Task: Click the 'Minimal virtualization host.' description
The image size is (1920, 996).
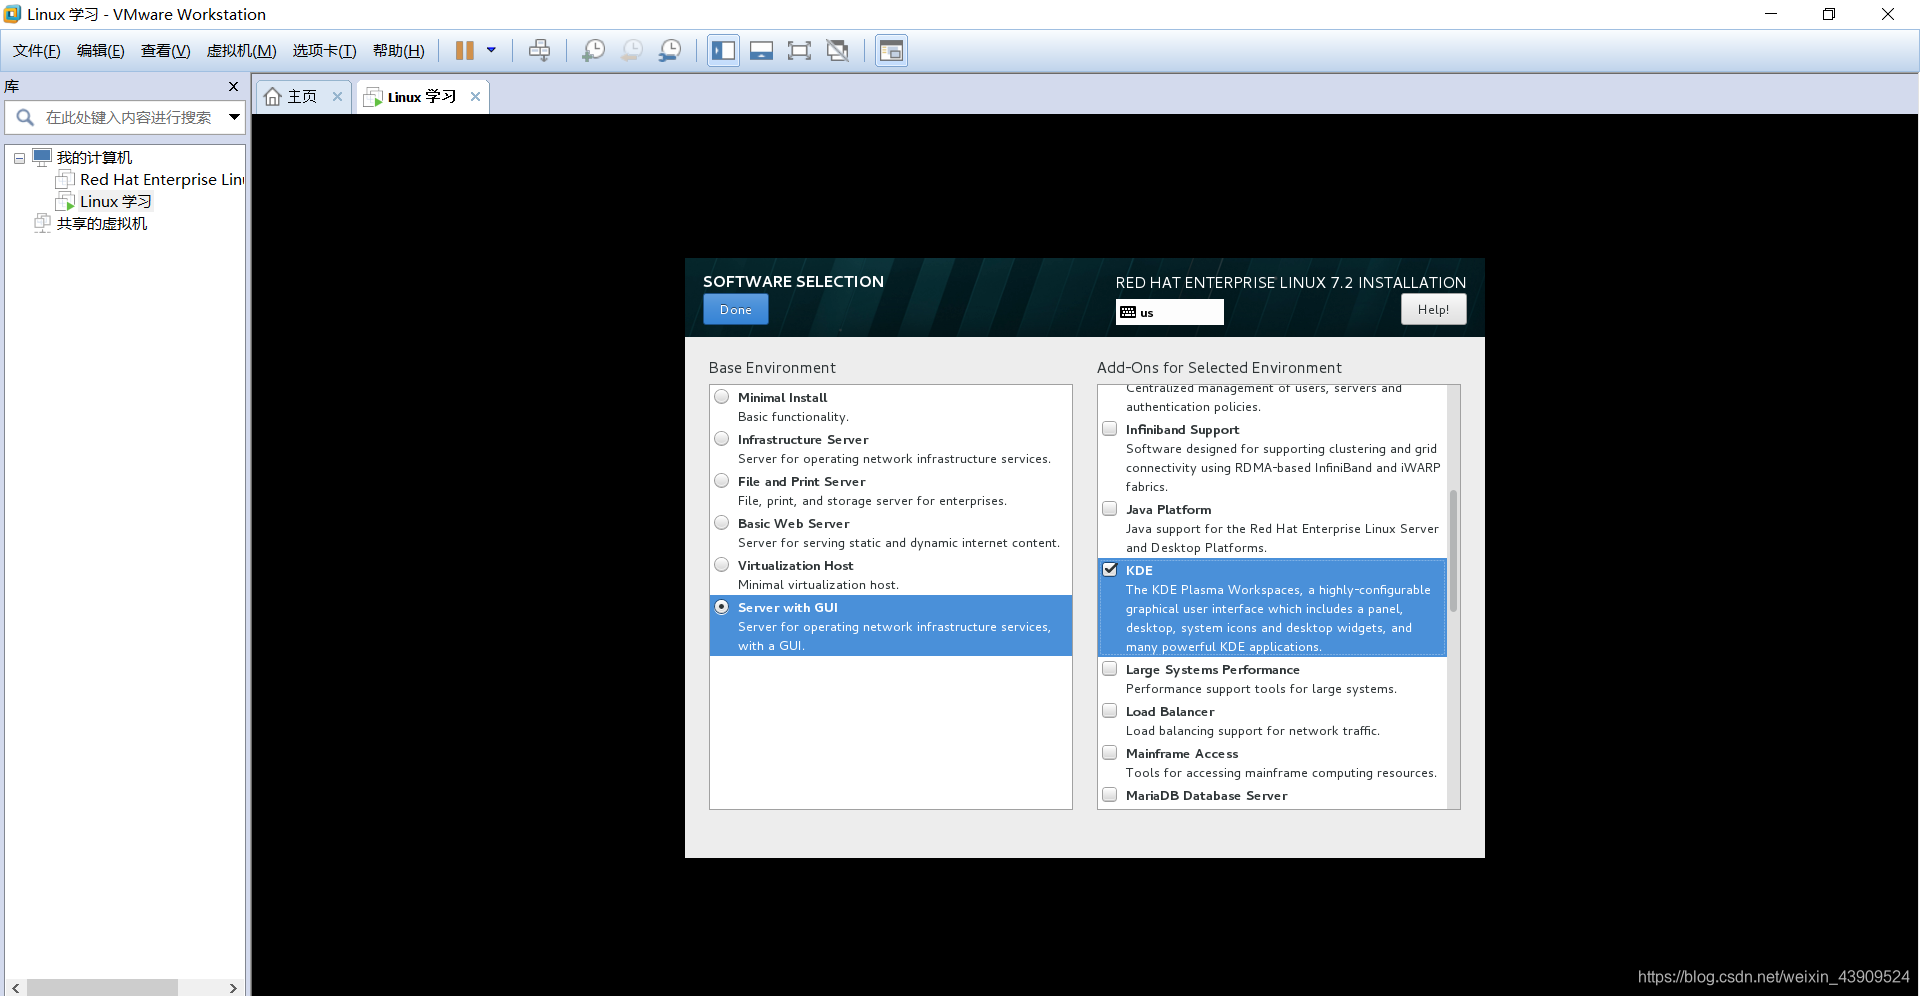Action: (x=818, y=585)
